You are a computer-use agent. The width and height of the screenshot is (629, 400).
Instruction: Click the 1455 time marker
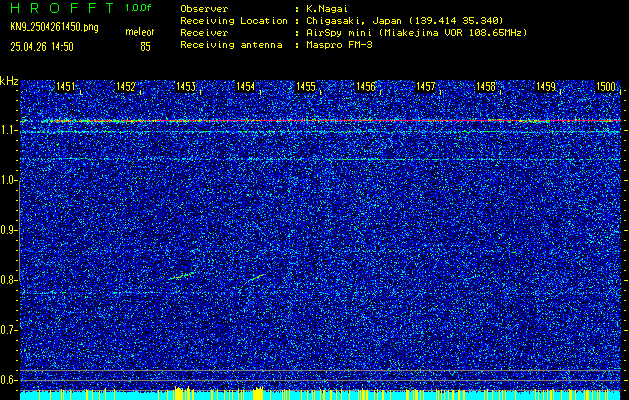point(306,86)
